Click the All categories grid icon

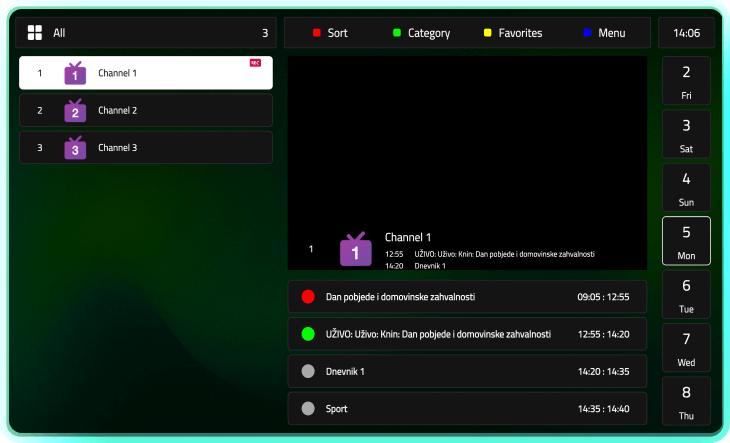35,33
